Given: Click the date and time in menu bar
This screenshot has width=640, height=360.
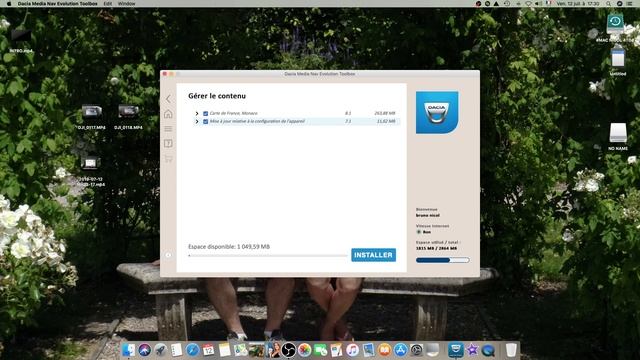Looking at the screenshot, I should click(578, 3).
